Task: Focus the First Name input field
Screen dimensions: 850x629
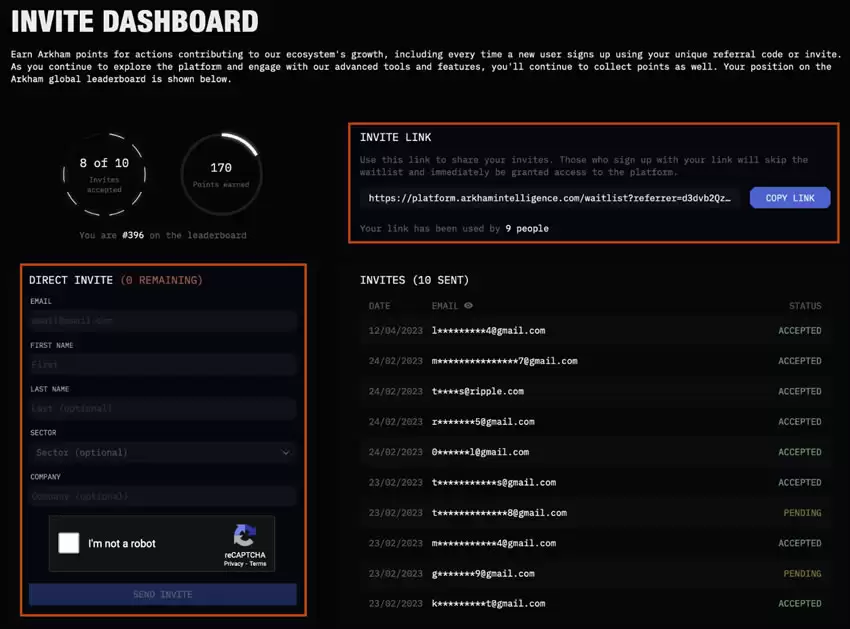Action: (x=163, y=365)
